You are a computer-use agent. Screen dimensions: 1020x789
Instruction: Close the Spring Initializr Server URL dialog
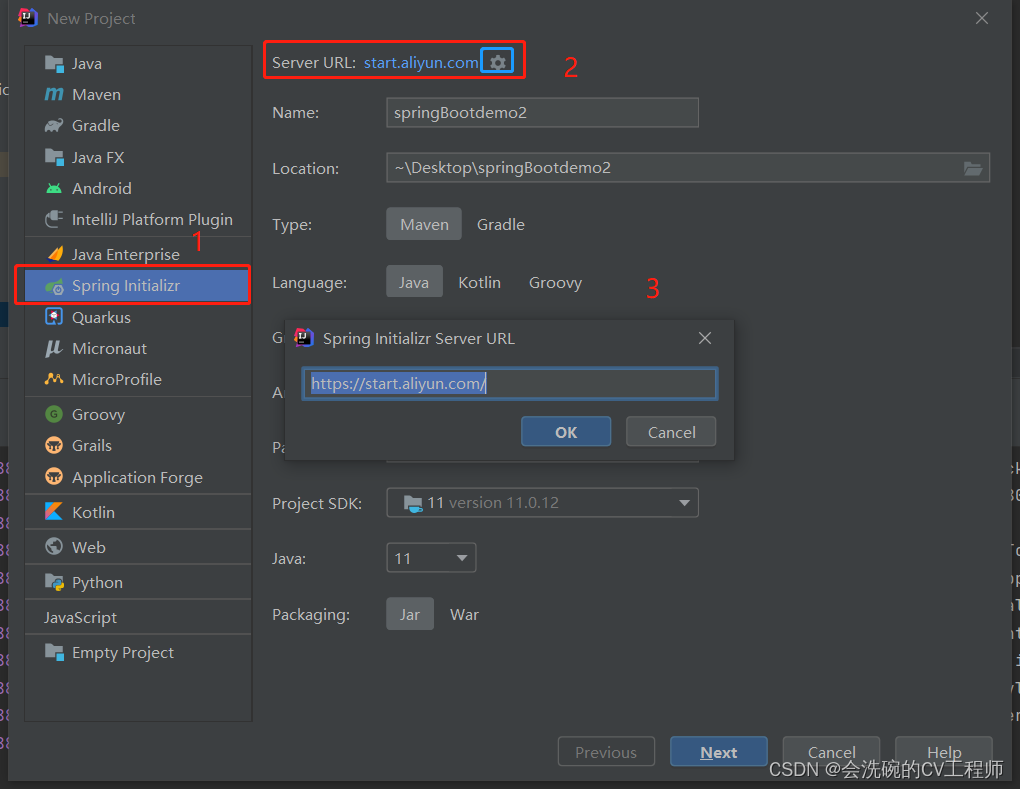pyautogui.click(x=705, y=338)
